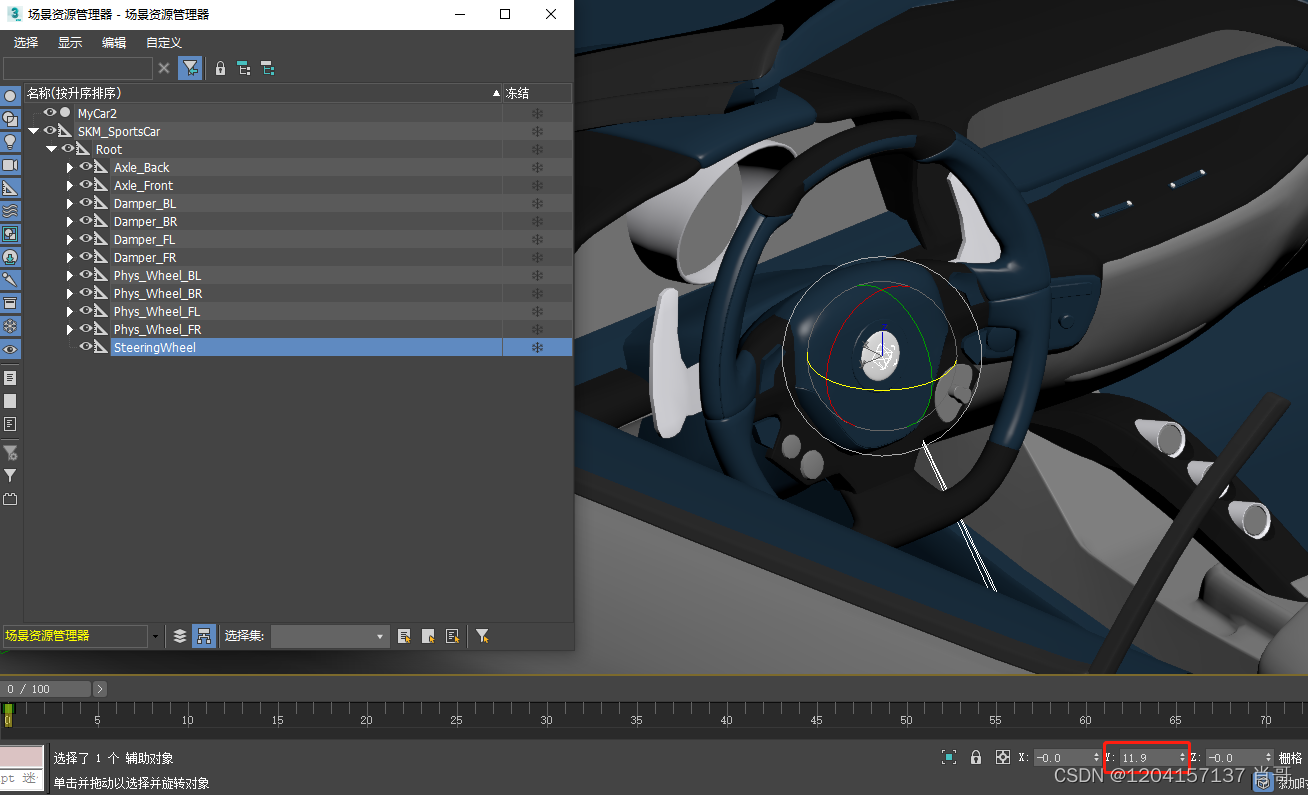Viewport: 1308px width, 795px height.
Task: Collapse the Root tree node
Action: (x=52, y=149)
